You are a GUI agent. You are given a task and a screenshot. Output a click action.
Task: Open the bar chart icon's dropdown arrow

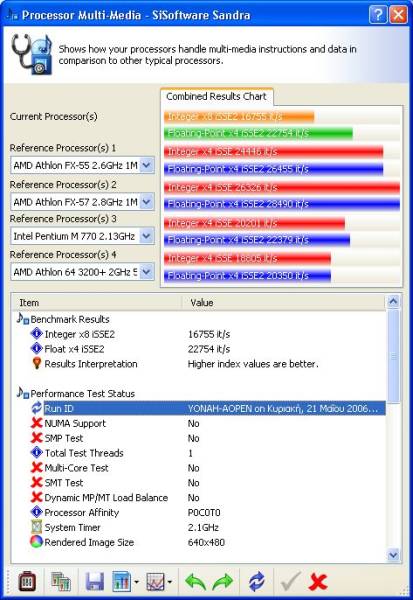coord(137,582)
